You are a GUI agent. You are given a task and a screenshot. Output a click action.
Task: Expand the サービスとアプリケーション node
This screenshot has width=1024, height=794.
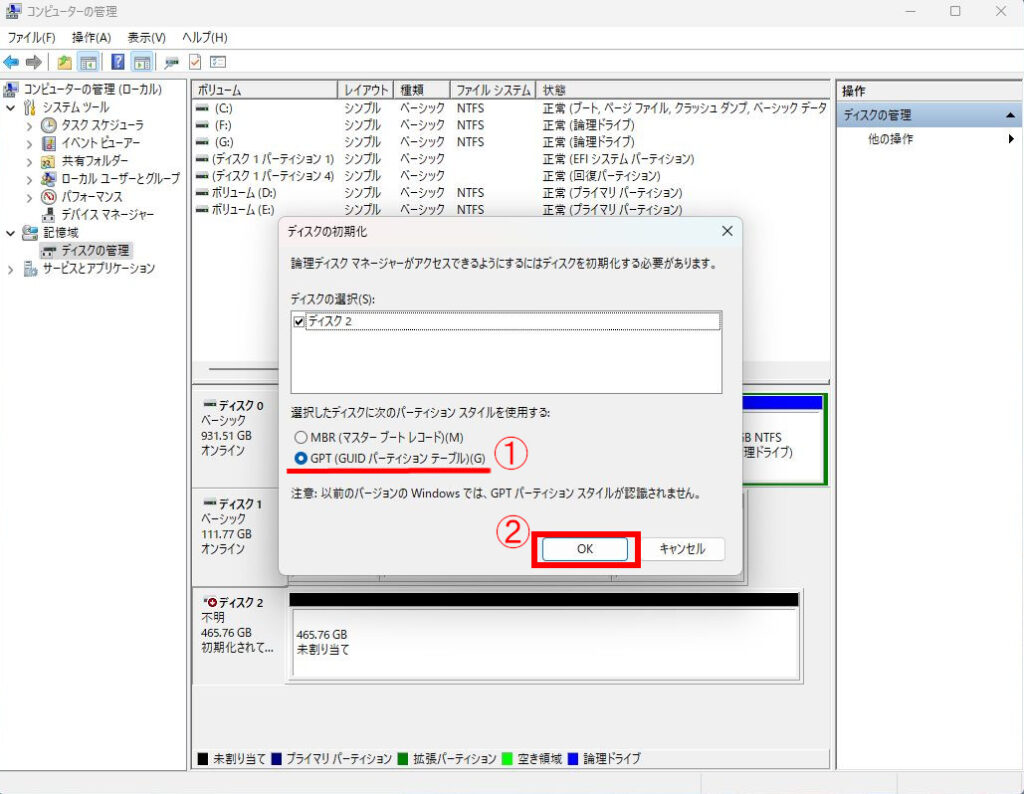click(x=10, y=269)
